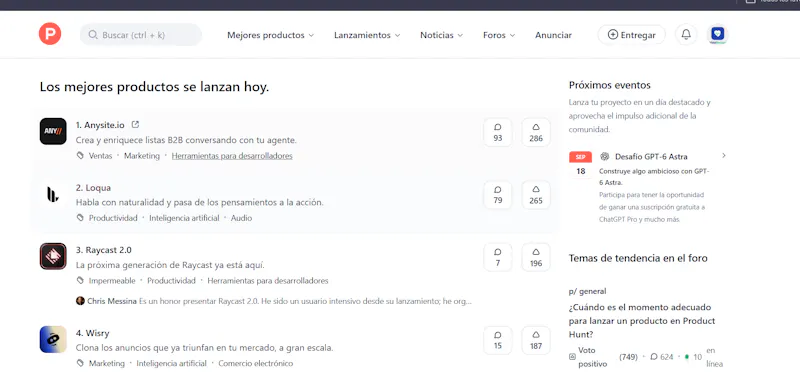This screenshot has width=800, height=388.
Task: Select the Marketing tag on Anysite.io
Action: coord(142,156)
